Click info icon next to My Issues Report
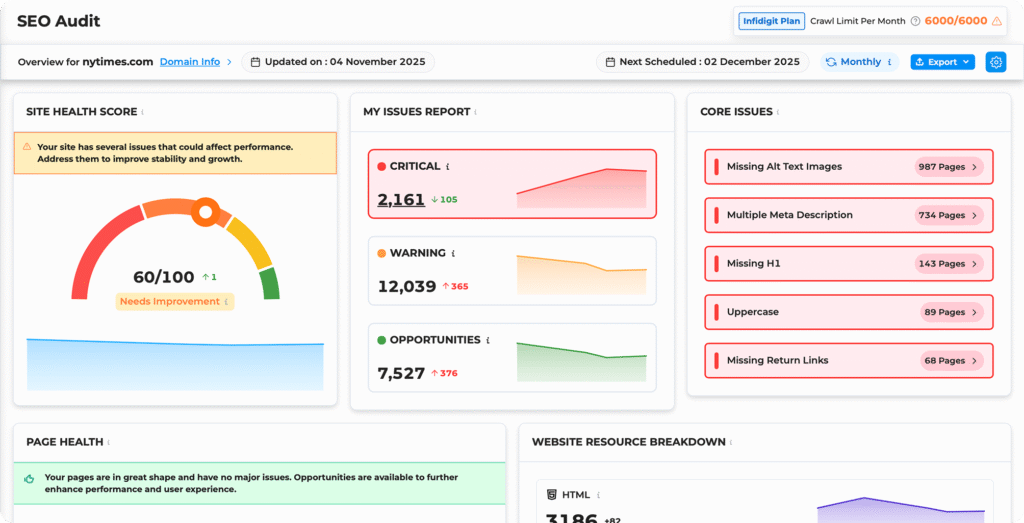 click(x=475, y=112)
